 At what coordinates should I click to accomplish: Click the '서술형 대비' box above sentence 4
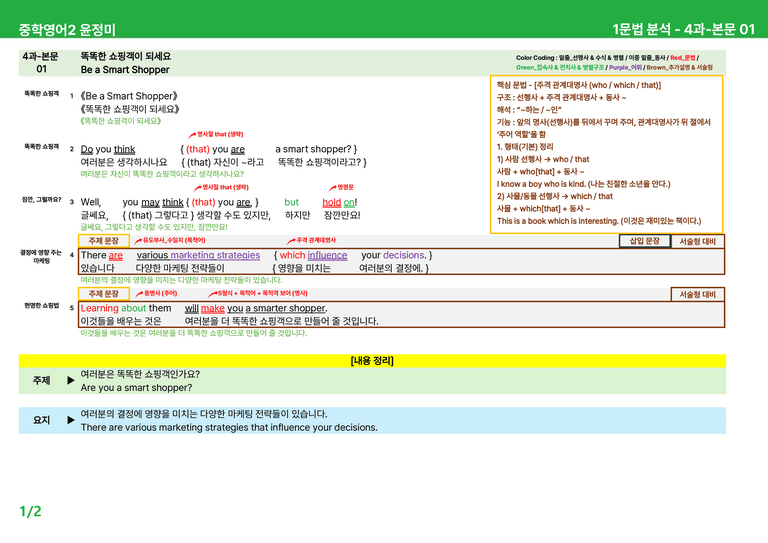(x=697, y=241)
